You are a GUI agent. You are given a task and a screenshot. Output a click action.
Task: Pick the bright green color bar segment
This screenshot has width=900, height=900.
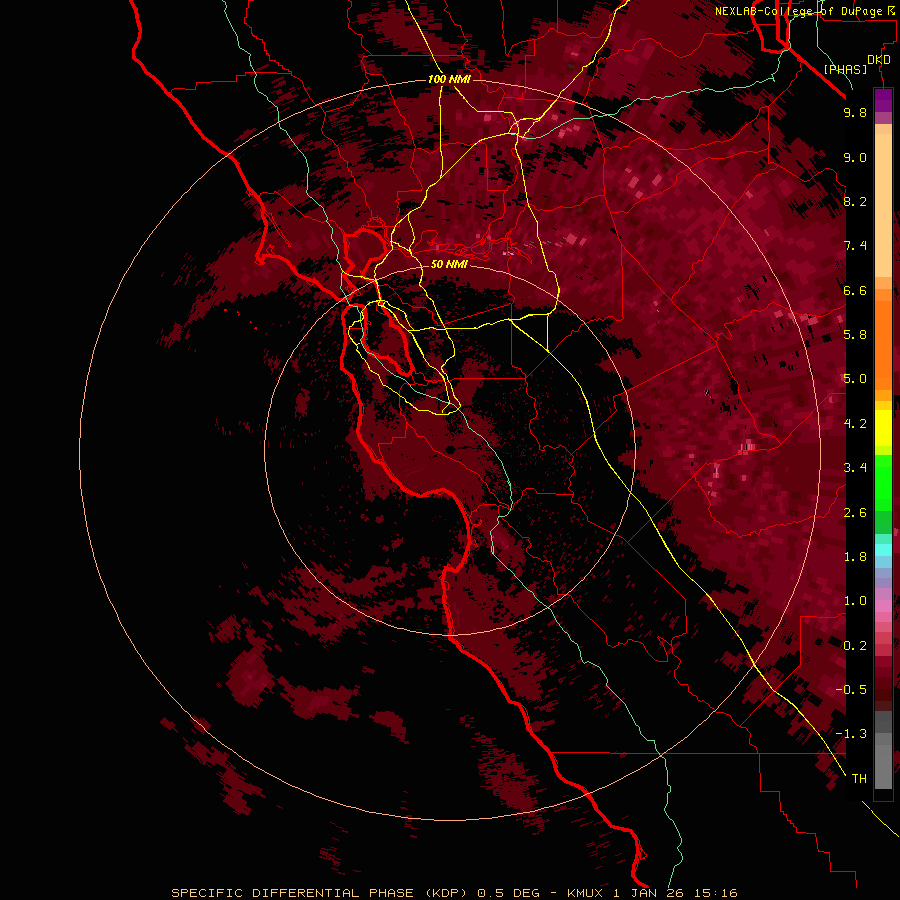(x=883, y=483)
